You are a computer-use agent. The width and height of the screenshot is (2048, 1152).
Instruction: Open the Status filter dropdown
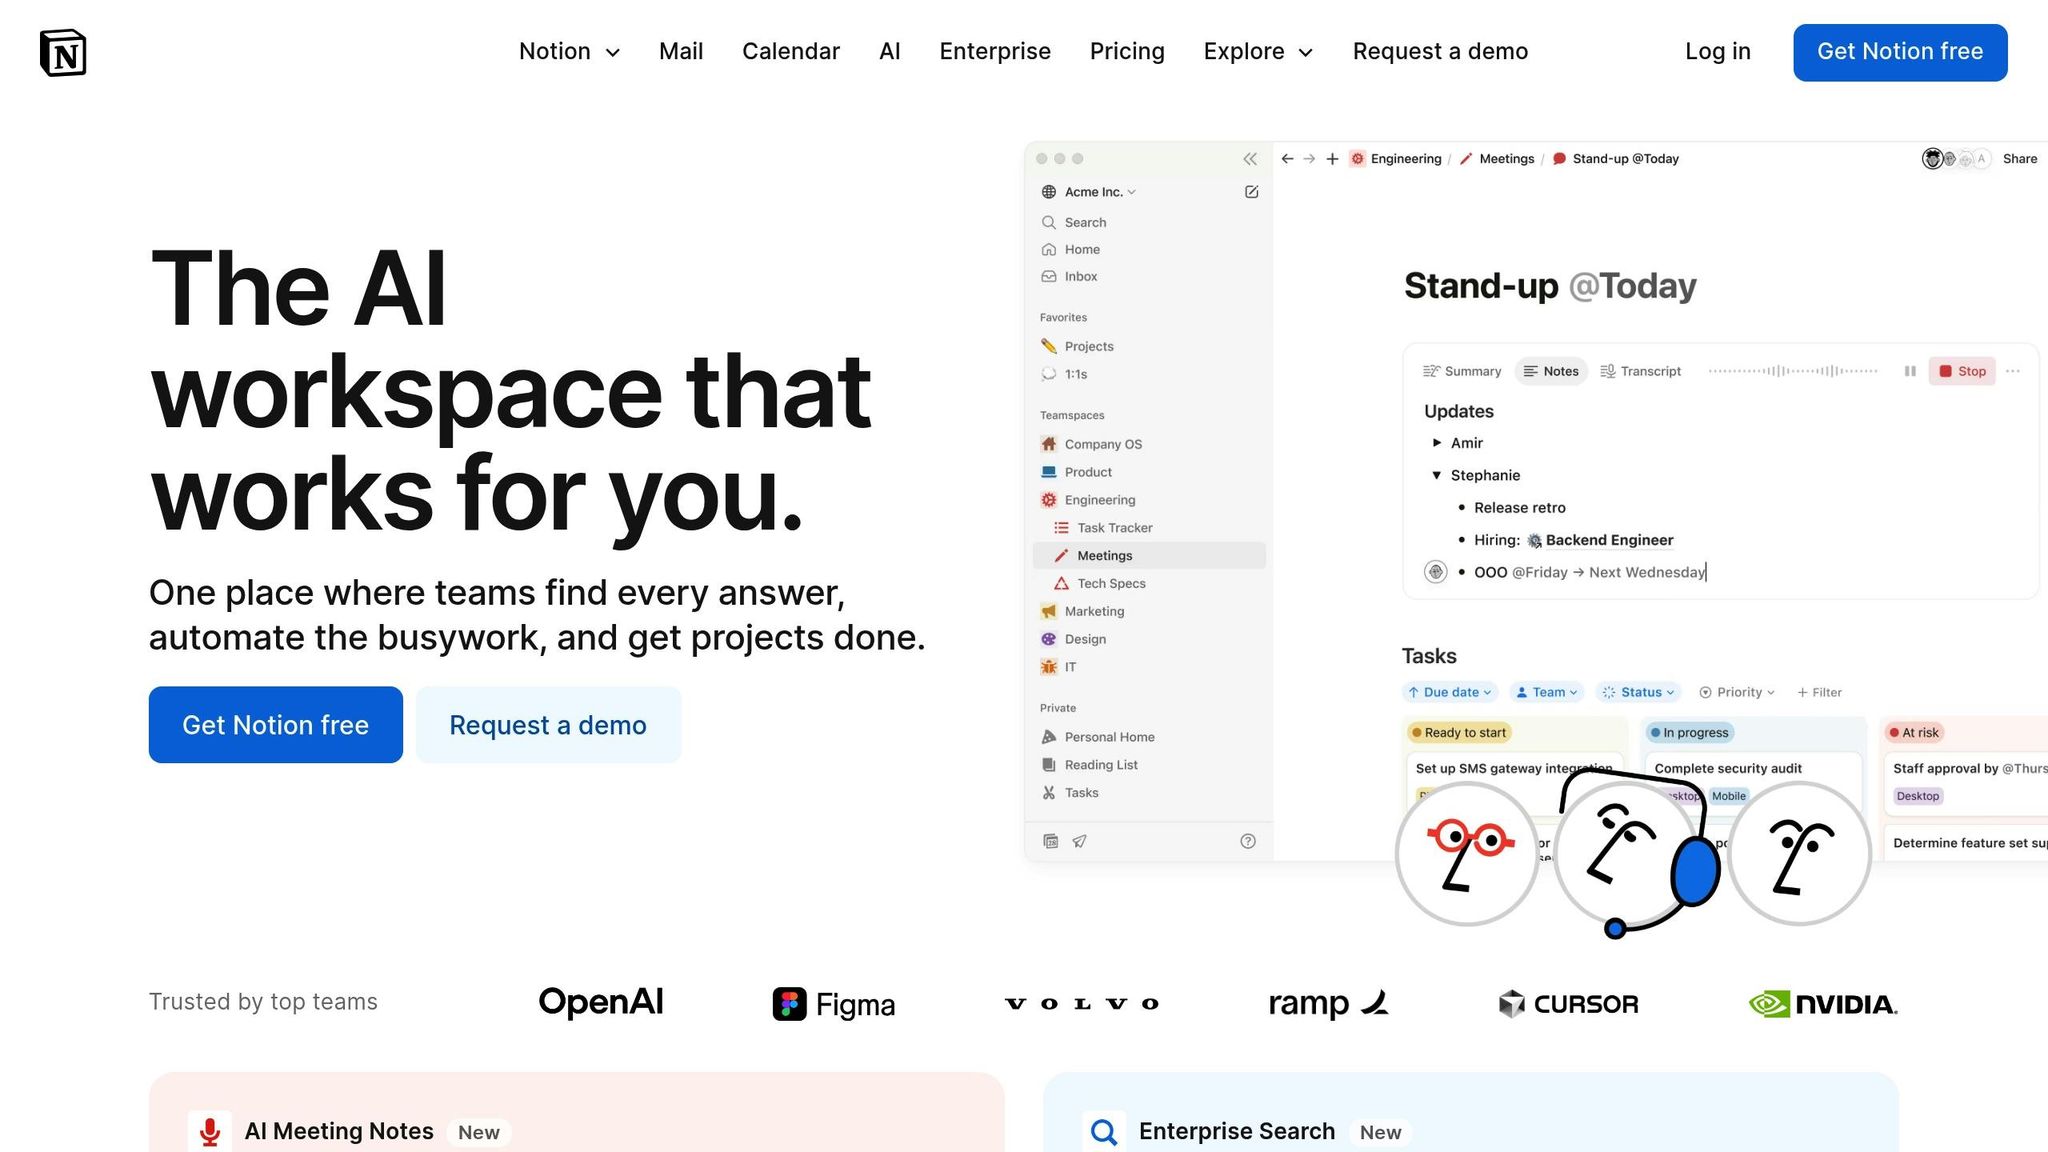[x=1638, y=692]
